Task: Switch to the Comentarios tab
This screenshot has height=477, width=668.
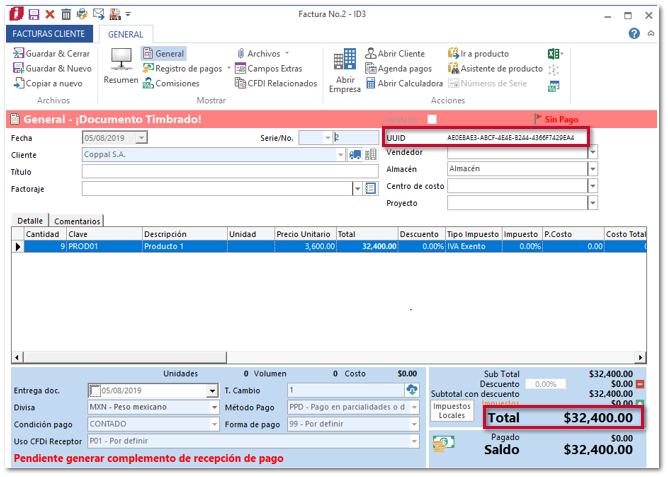Action: click(x=77, y=220)
